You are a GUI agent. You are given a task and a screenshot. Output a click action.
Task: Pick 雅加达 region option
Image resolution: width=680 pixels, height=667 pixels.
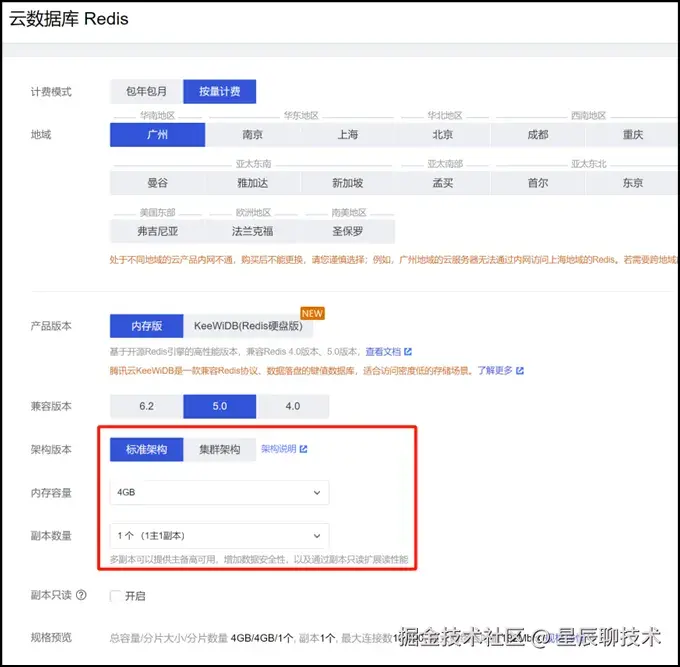[252, 183]
